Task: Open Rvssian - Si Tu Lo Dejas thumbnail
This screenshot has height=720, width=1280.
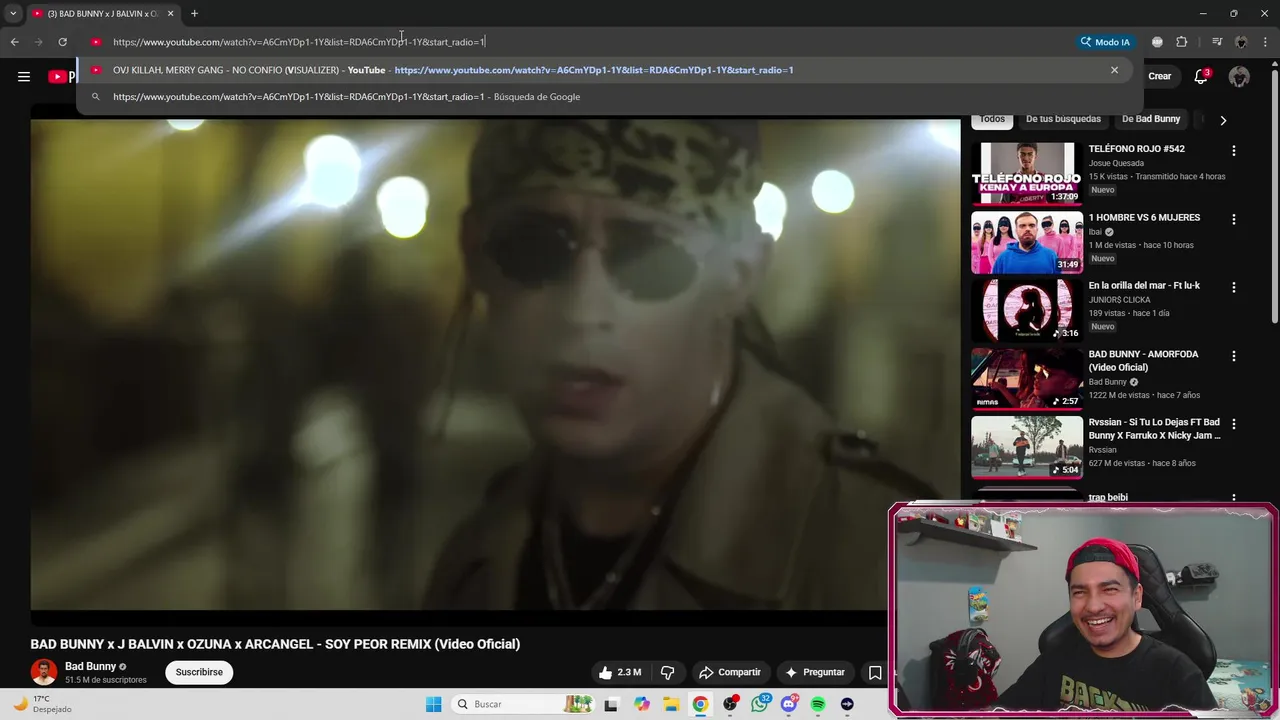Action: click(1027, 447)
